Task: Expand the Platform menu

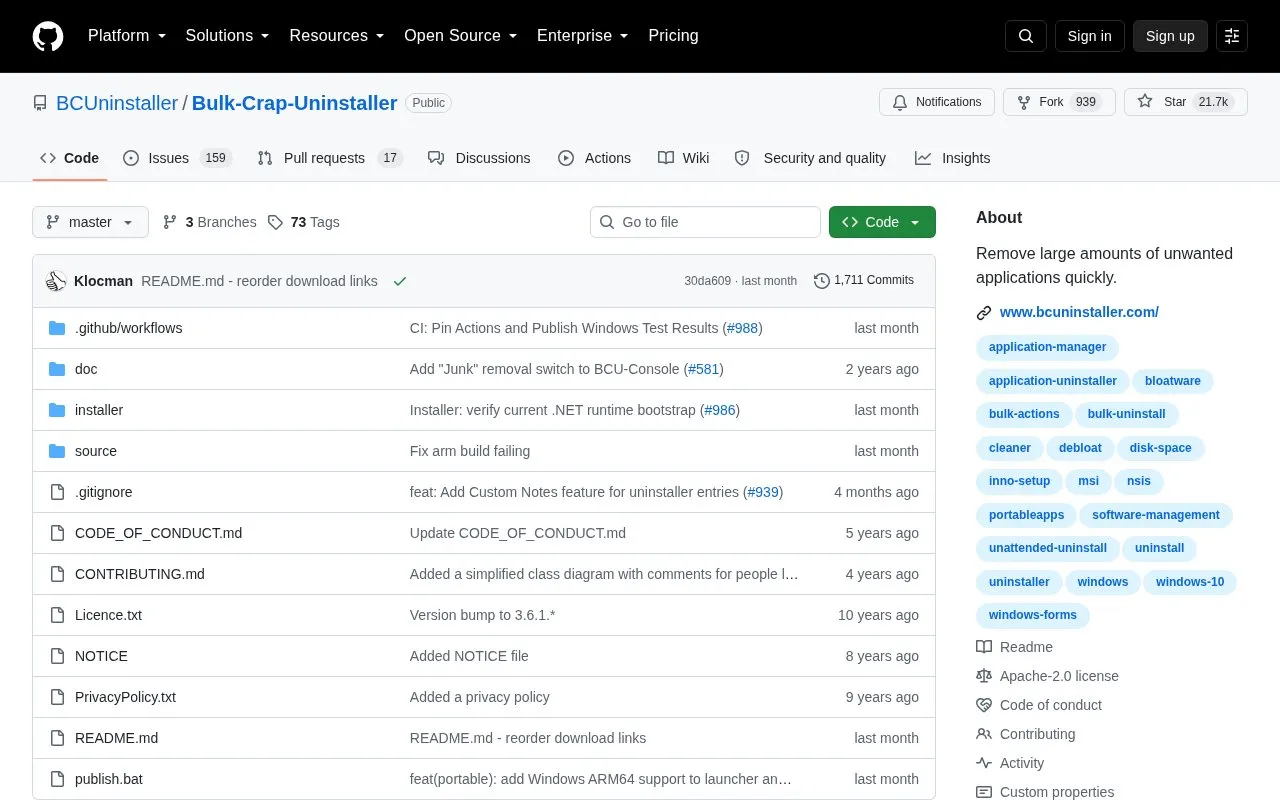Action: click(x=127, y=36)
